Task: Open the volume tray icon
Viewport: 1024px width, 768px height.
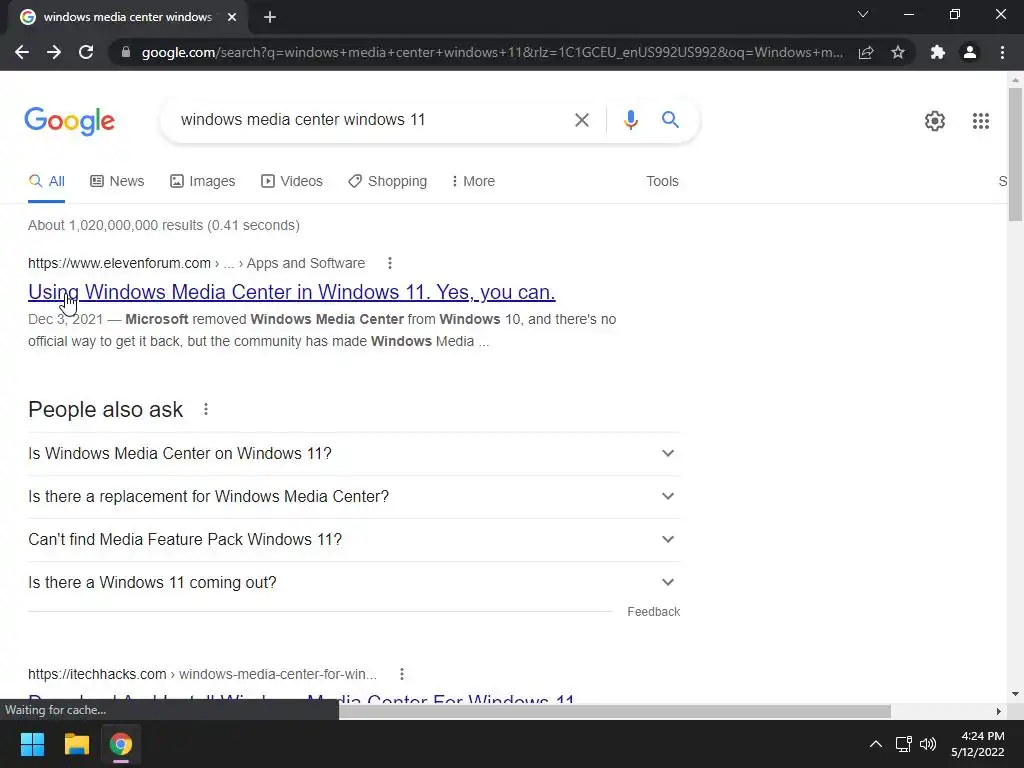Action: click(x=927, y=744)
